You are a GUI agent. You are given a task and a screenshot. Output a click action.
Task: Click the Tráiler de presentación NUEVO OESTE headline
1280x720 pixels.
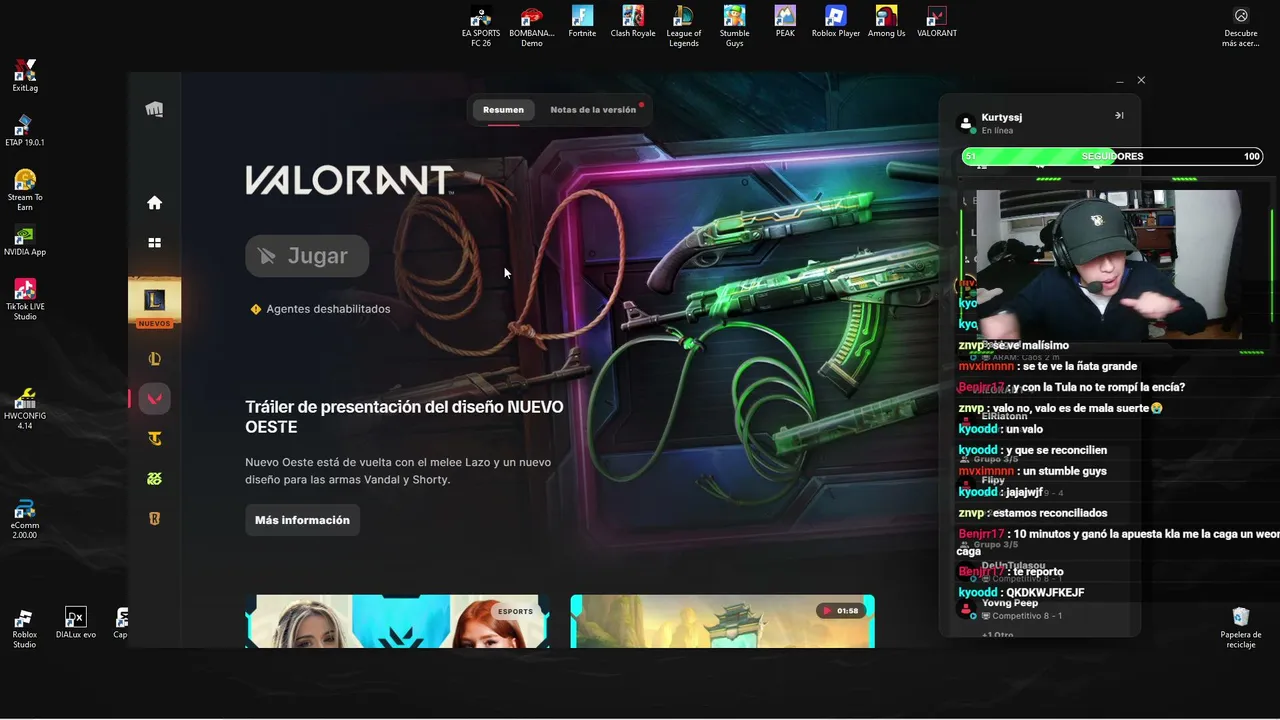pos(404,417)
